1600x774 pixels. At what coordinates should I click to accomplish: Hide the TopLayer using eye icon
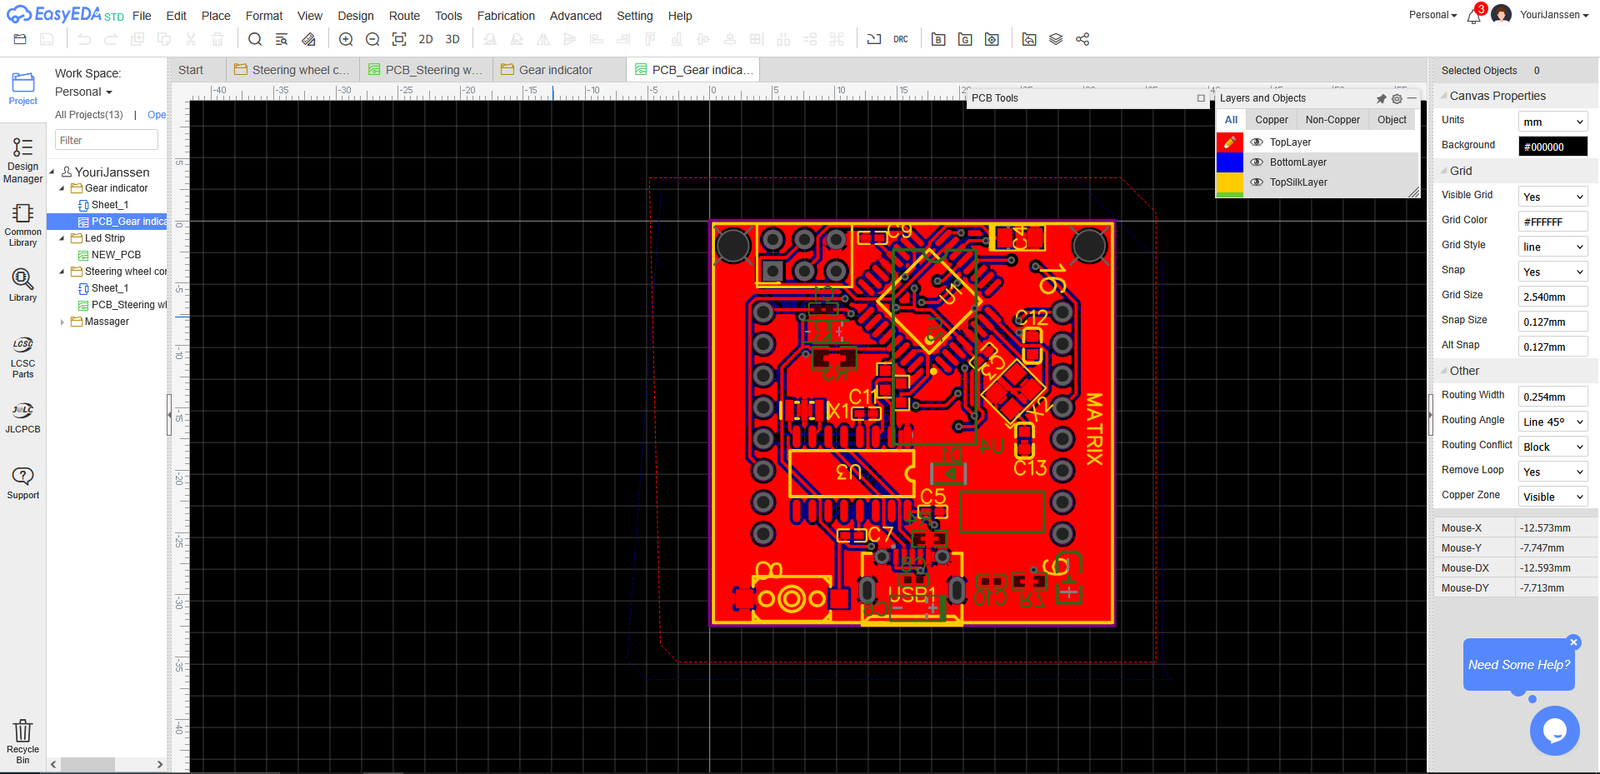coord(1257,142)
